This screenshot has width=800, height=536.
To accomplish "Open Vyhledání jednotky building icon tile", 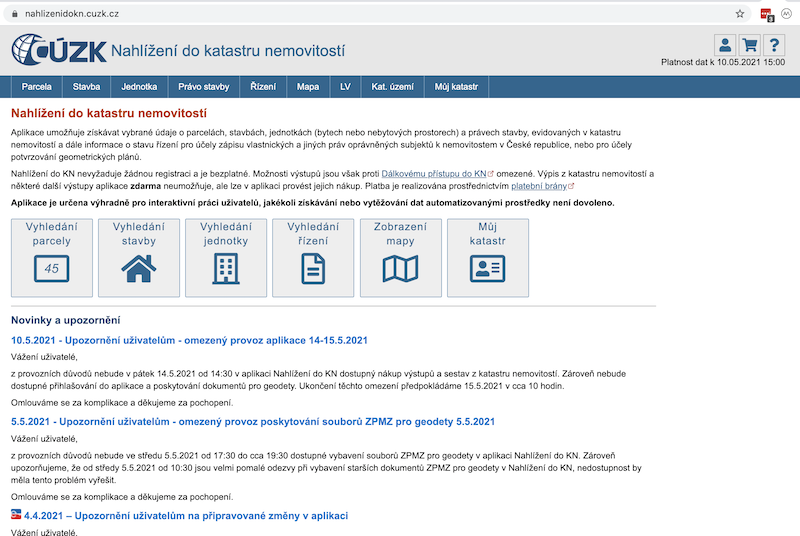I will coord(226,257).
